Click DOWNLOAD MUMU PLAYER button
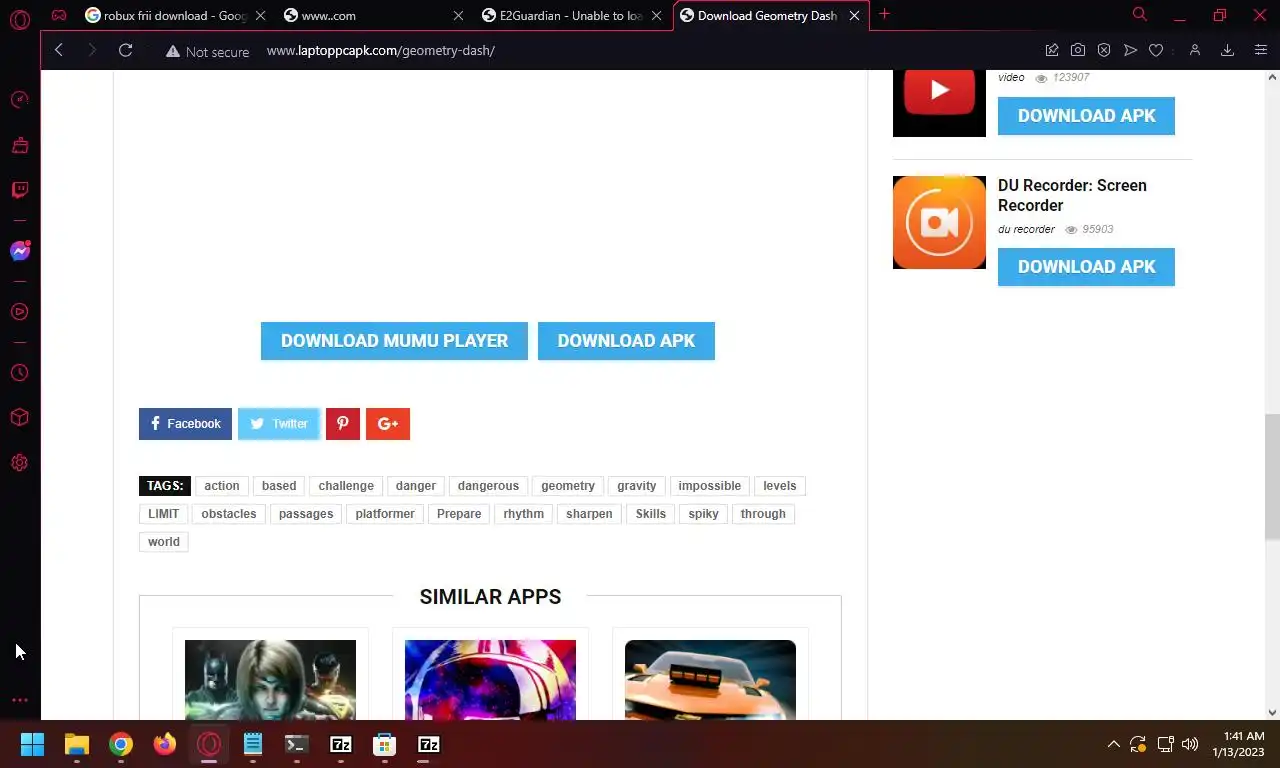 (x=394, y=341)
